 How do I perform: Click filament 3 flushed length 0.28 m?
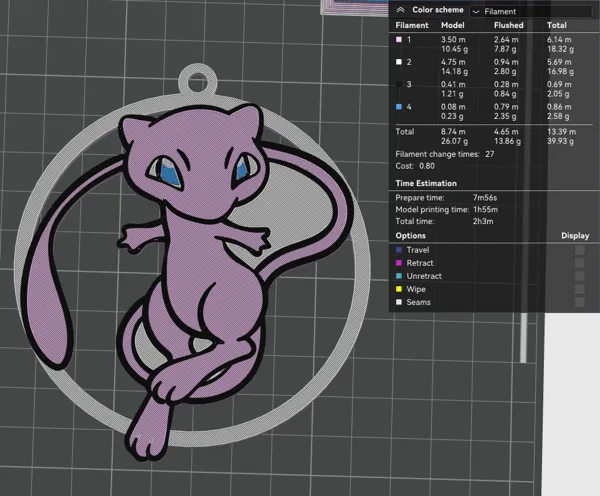506,84
